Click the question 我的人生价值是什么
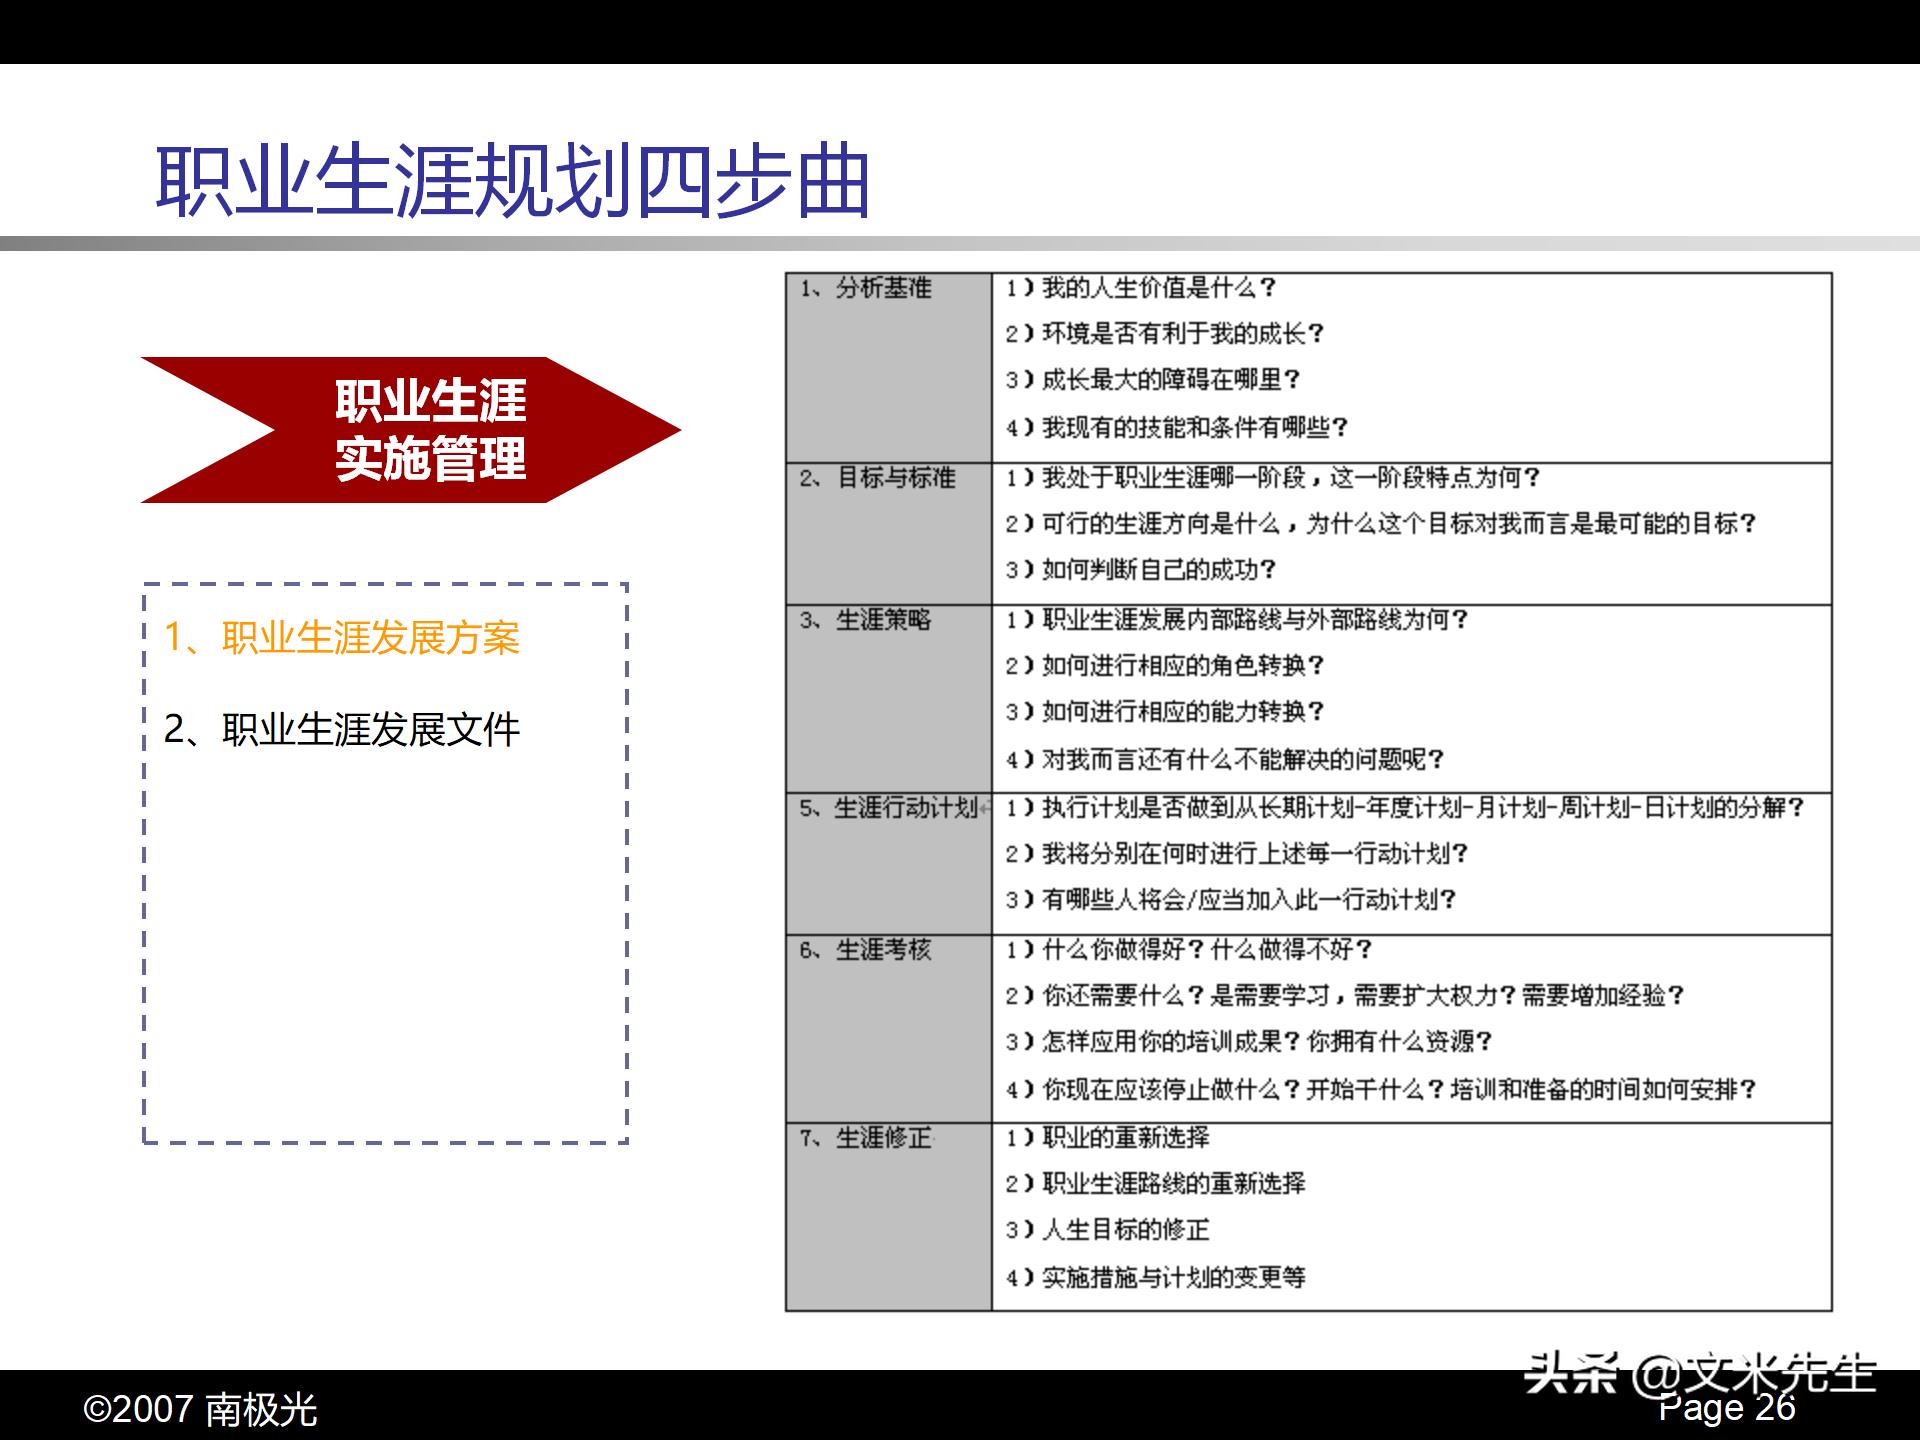The height and width of the screenshot is (1440, 1920). coord(1136,288)
